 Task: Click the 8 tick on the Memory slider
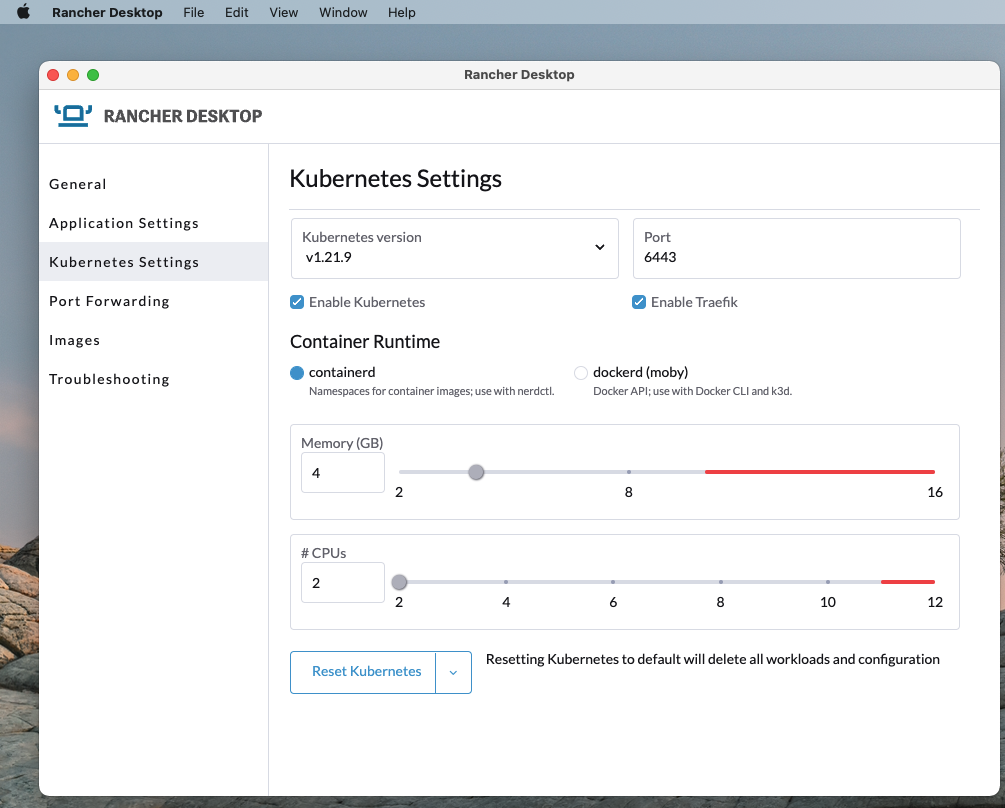pos(629,472)
